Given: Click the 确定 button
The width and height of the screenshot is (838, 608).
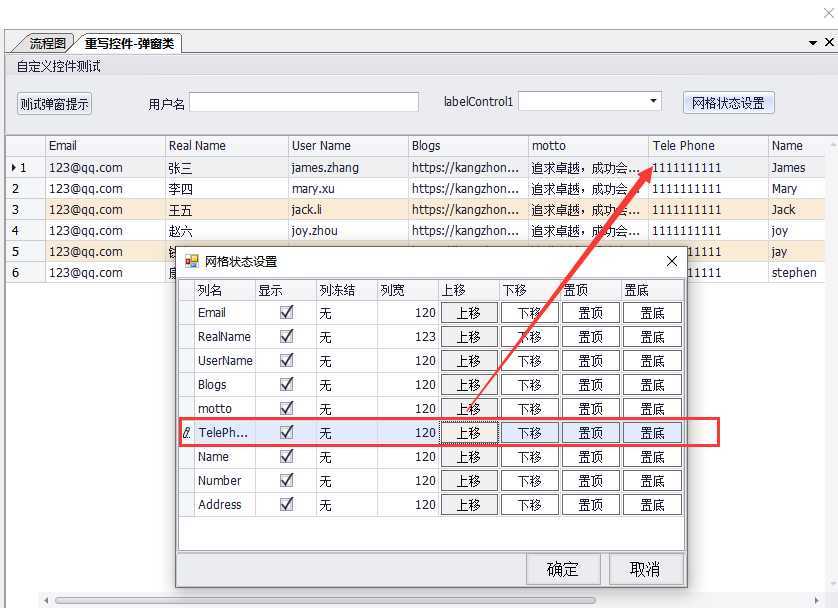Looking at the screenshot, I should click(563, 569).
